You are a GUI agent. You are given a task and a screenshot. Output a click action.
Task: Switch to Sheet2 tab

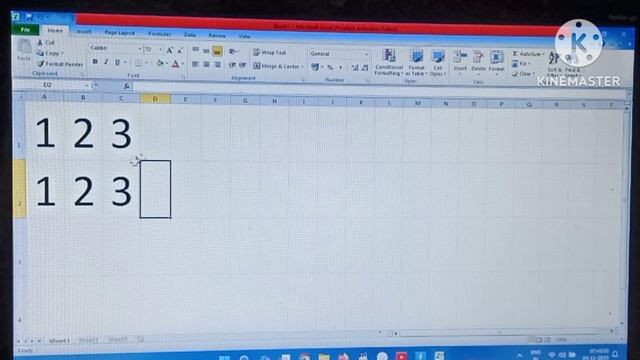[x=89, y=340]
